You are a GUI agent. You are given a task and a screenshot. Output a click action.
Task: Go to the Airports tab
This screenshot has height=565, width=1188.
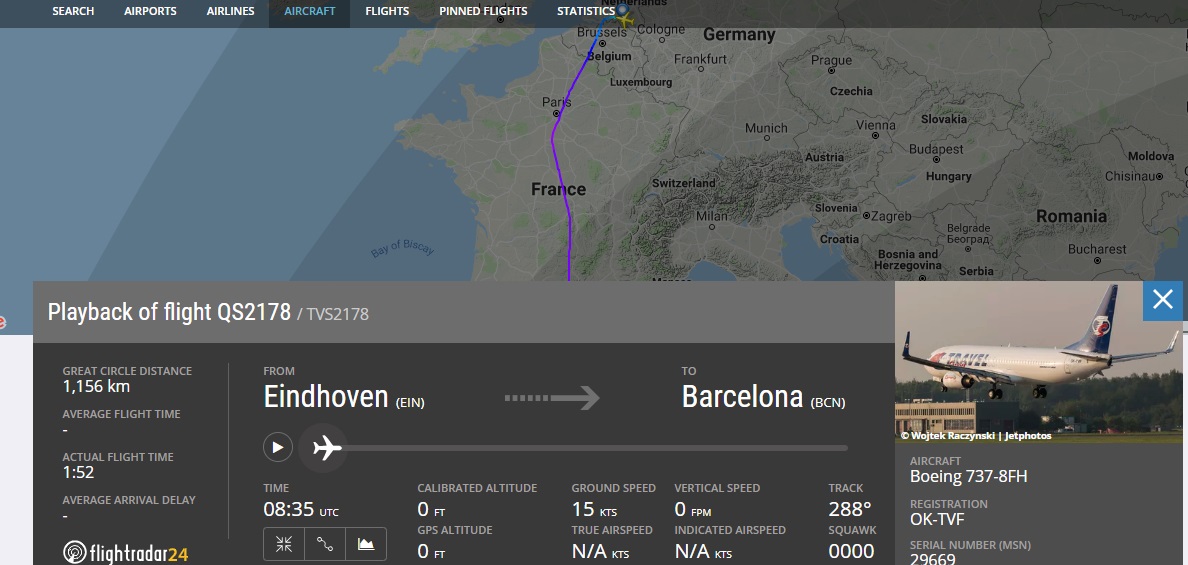coord(150,11)
